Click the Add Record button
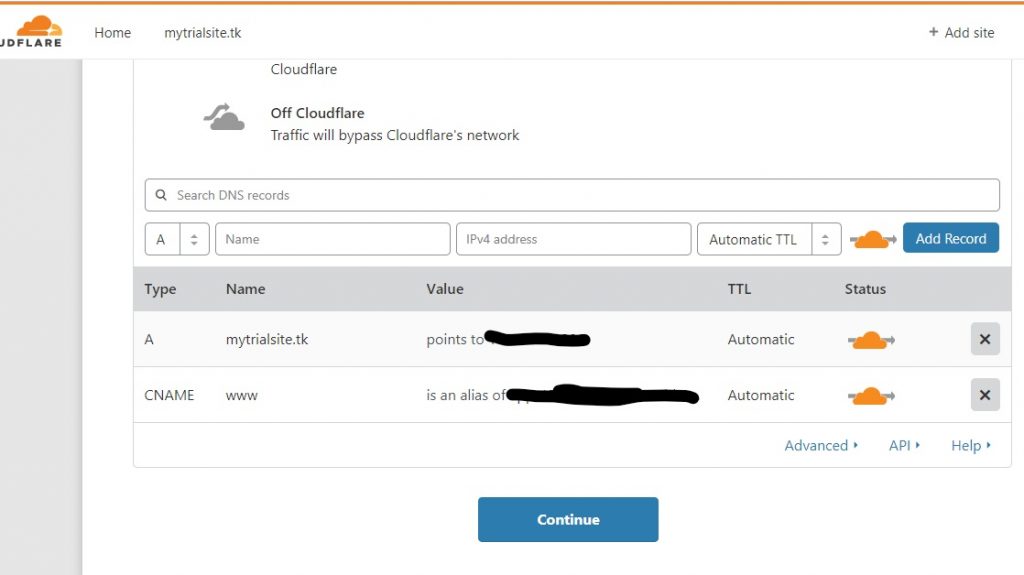The height and width of the screenshot is (575, 1024). [x=951, y=238]
